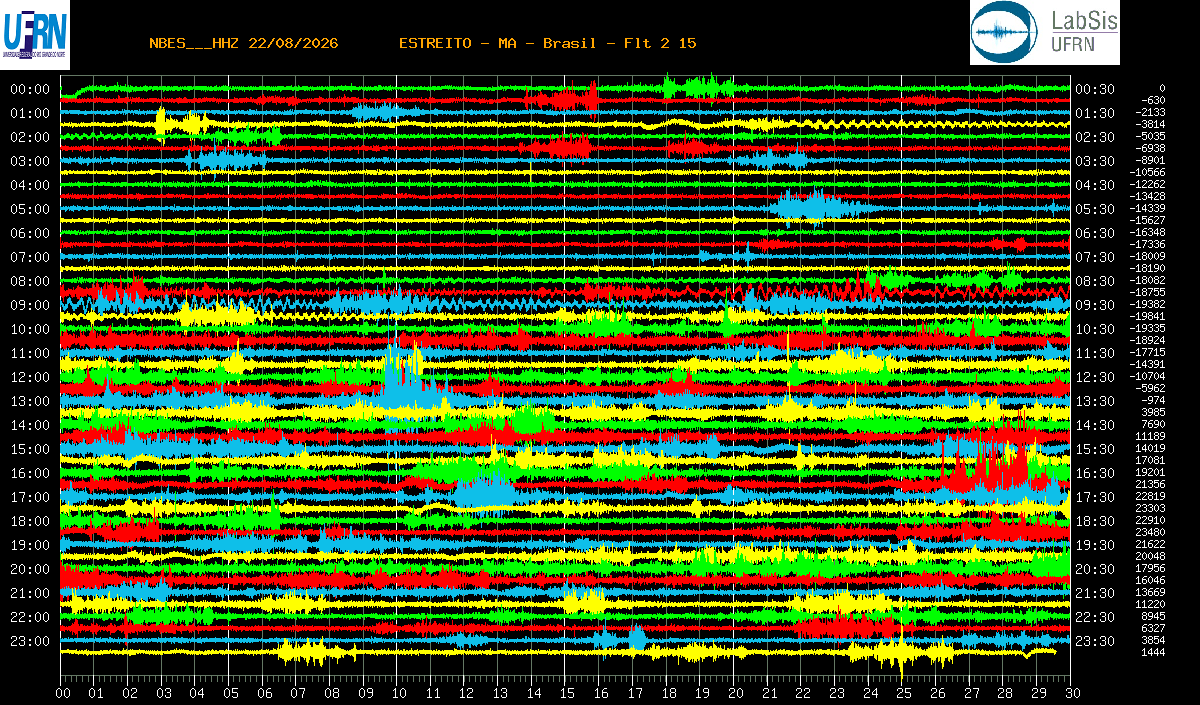Select the offset value 3985
The width and height of the screenshot is (1200, 705).
coord(1154,412)
